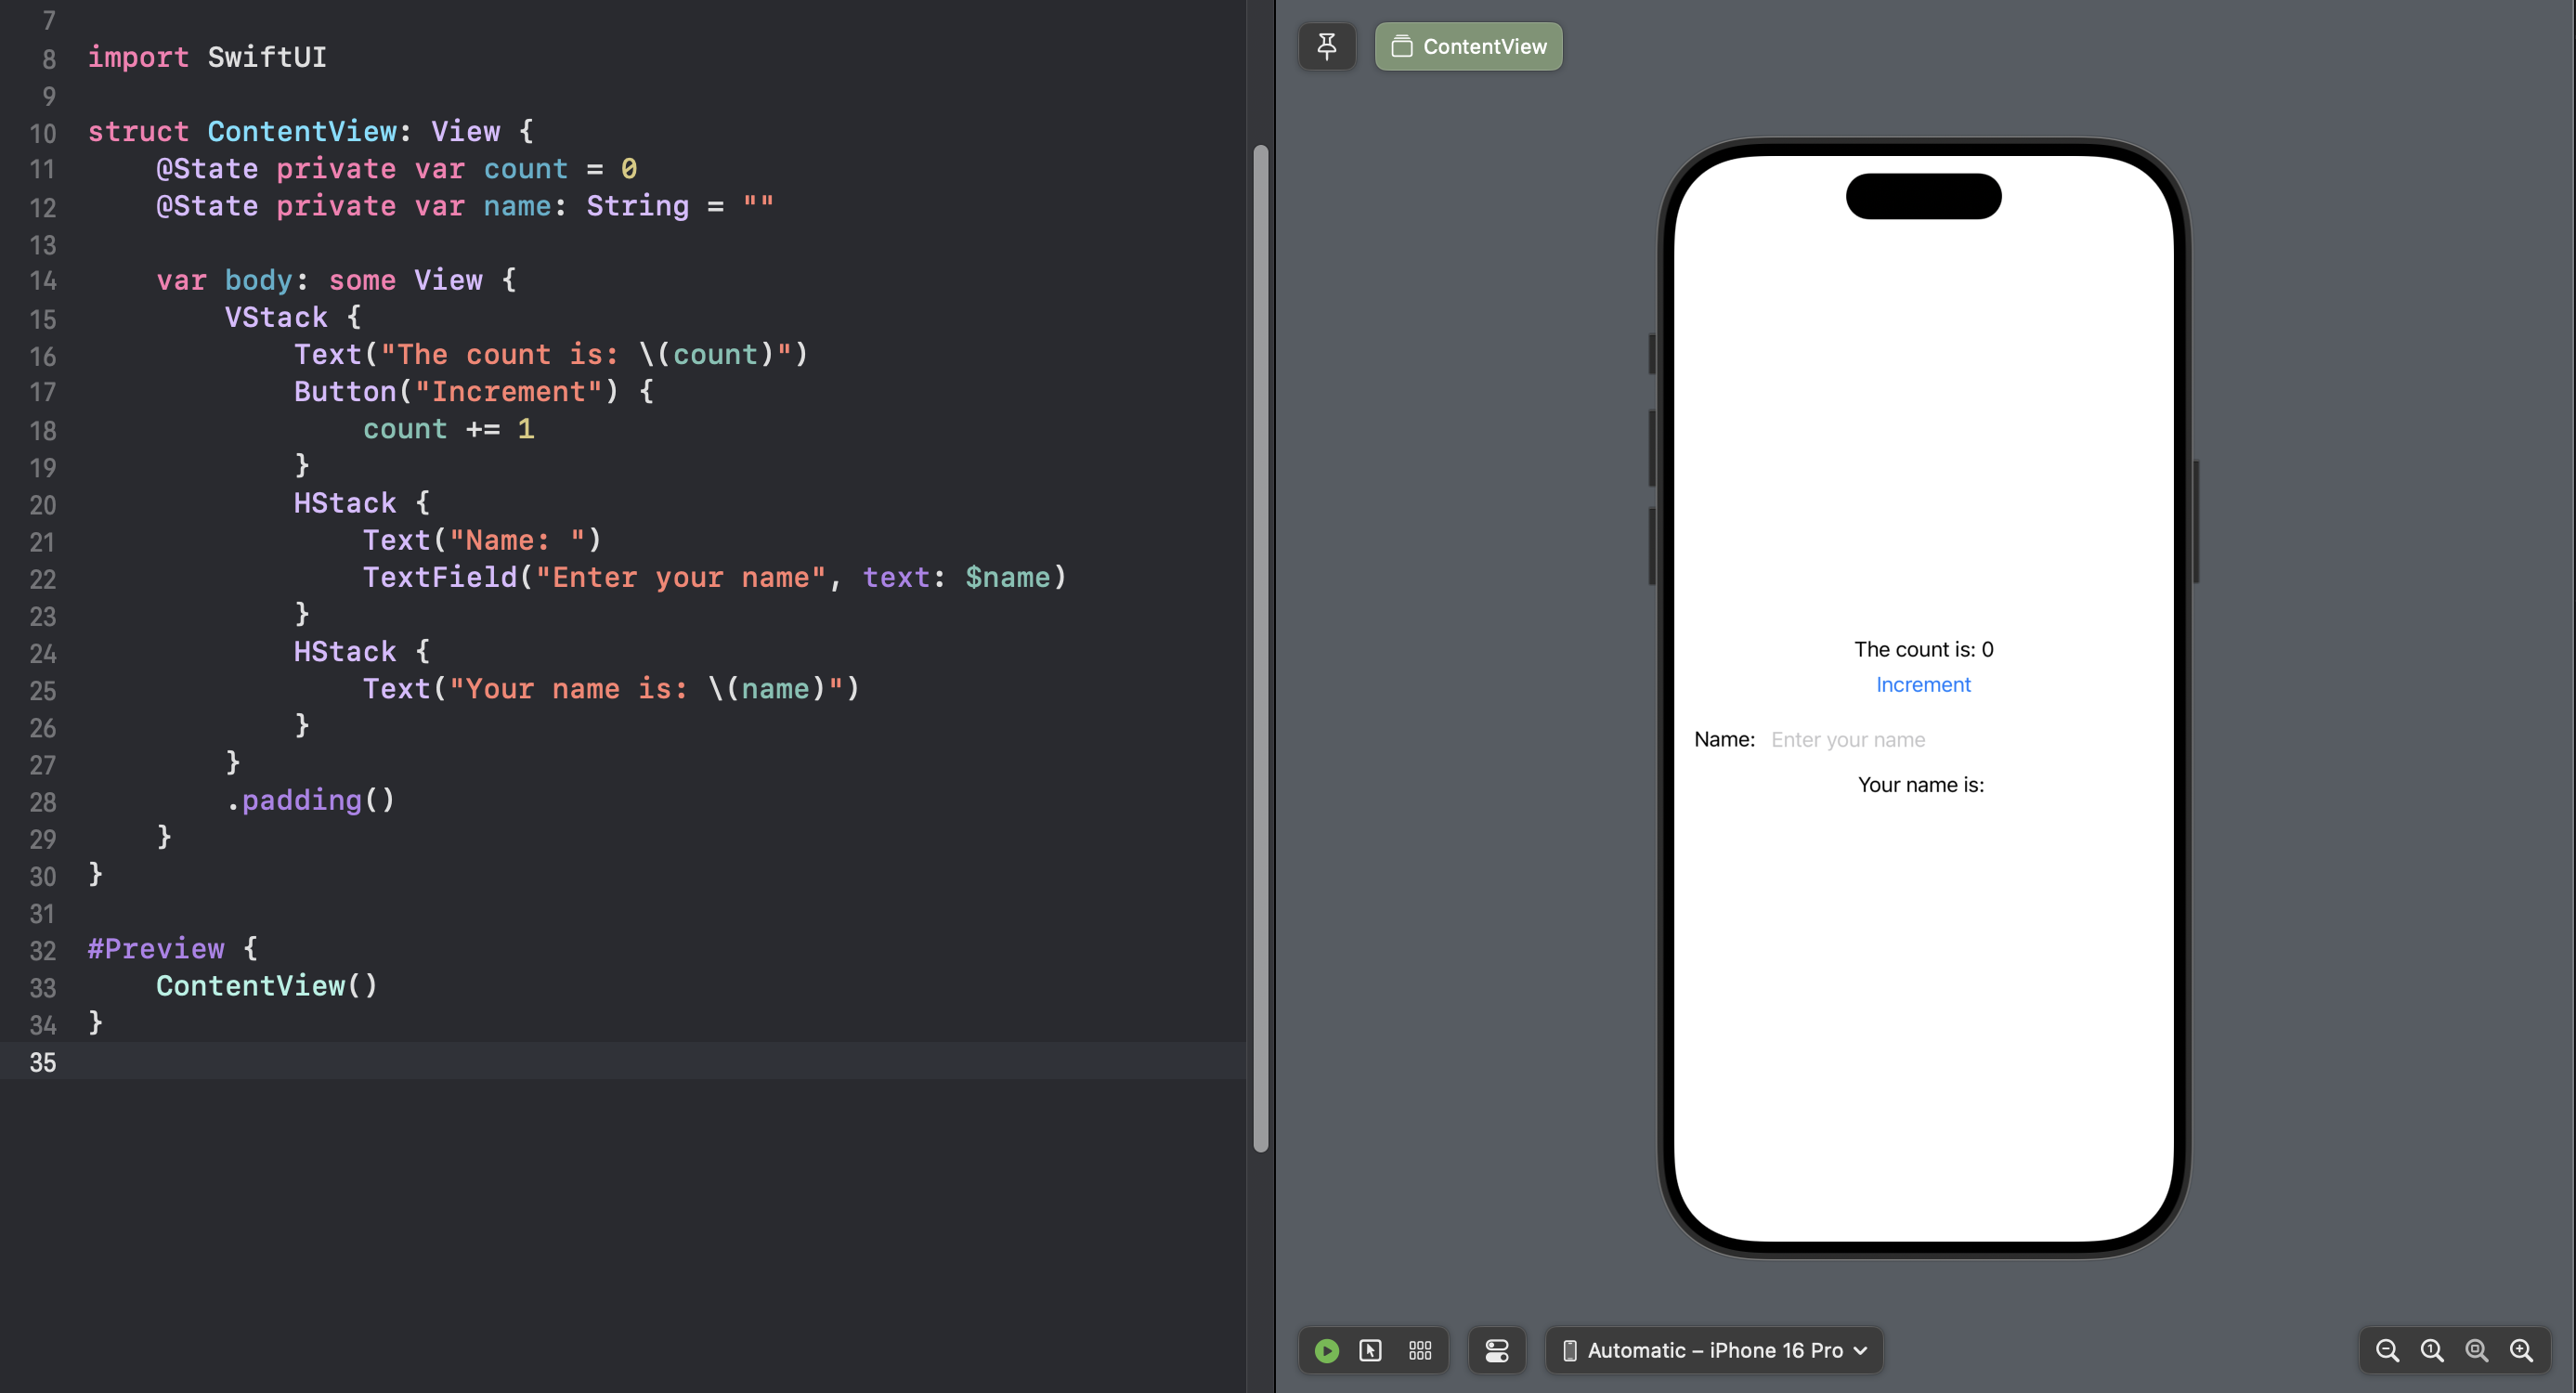This screenshot has height=1393, width=2576.
Task: Start the live preview play button
Action: (1326, 1350)
